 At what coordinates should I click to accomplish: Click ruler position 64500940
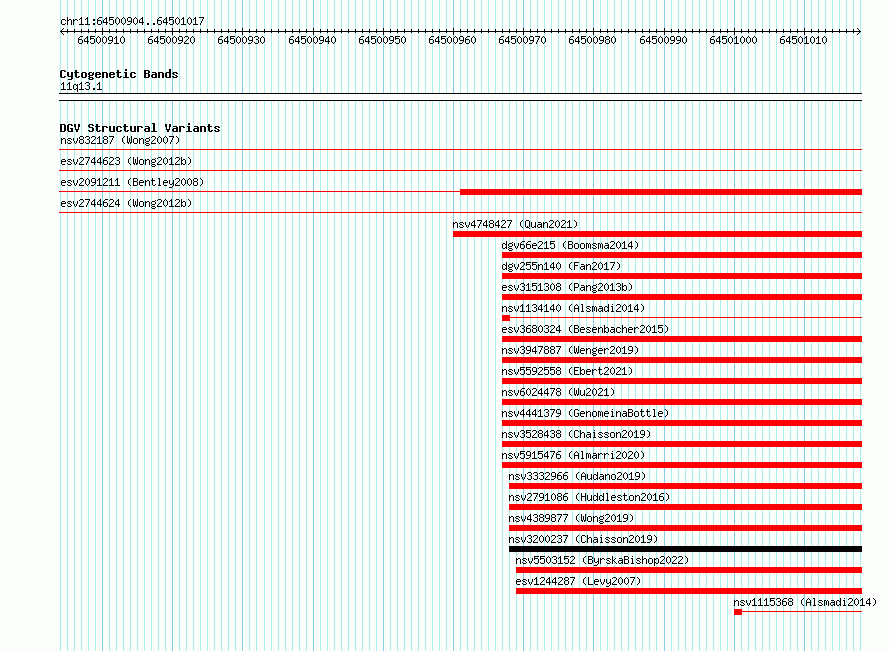[x=312, y=40]
